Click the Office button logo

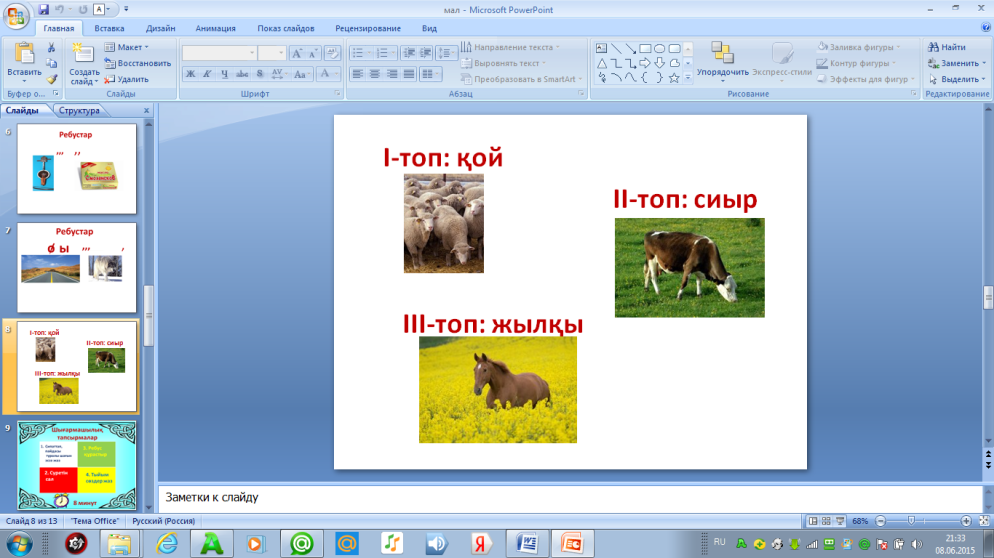(x=15, y=16)
